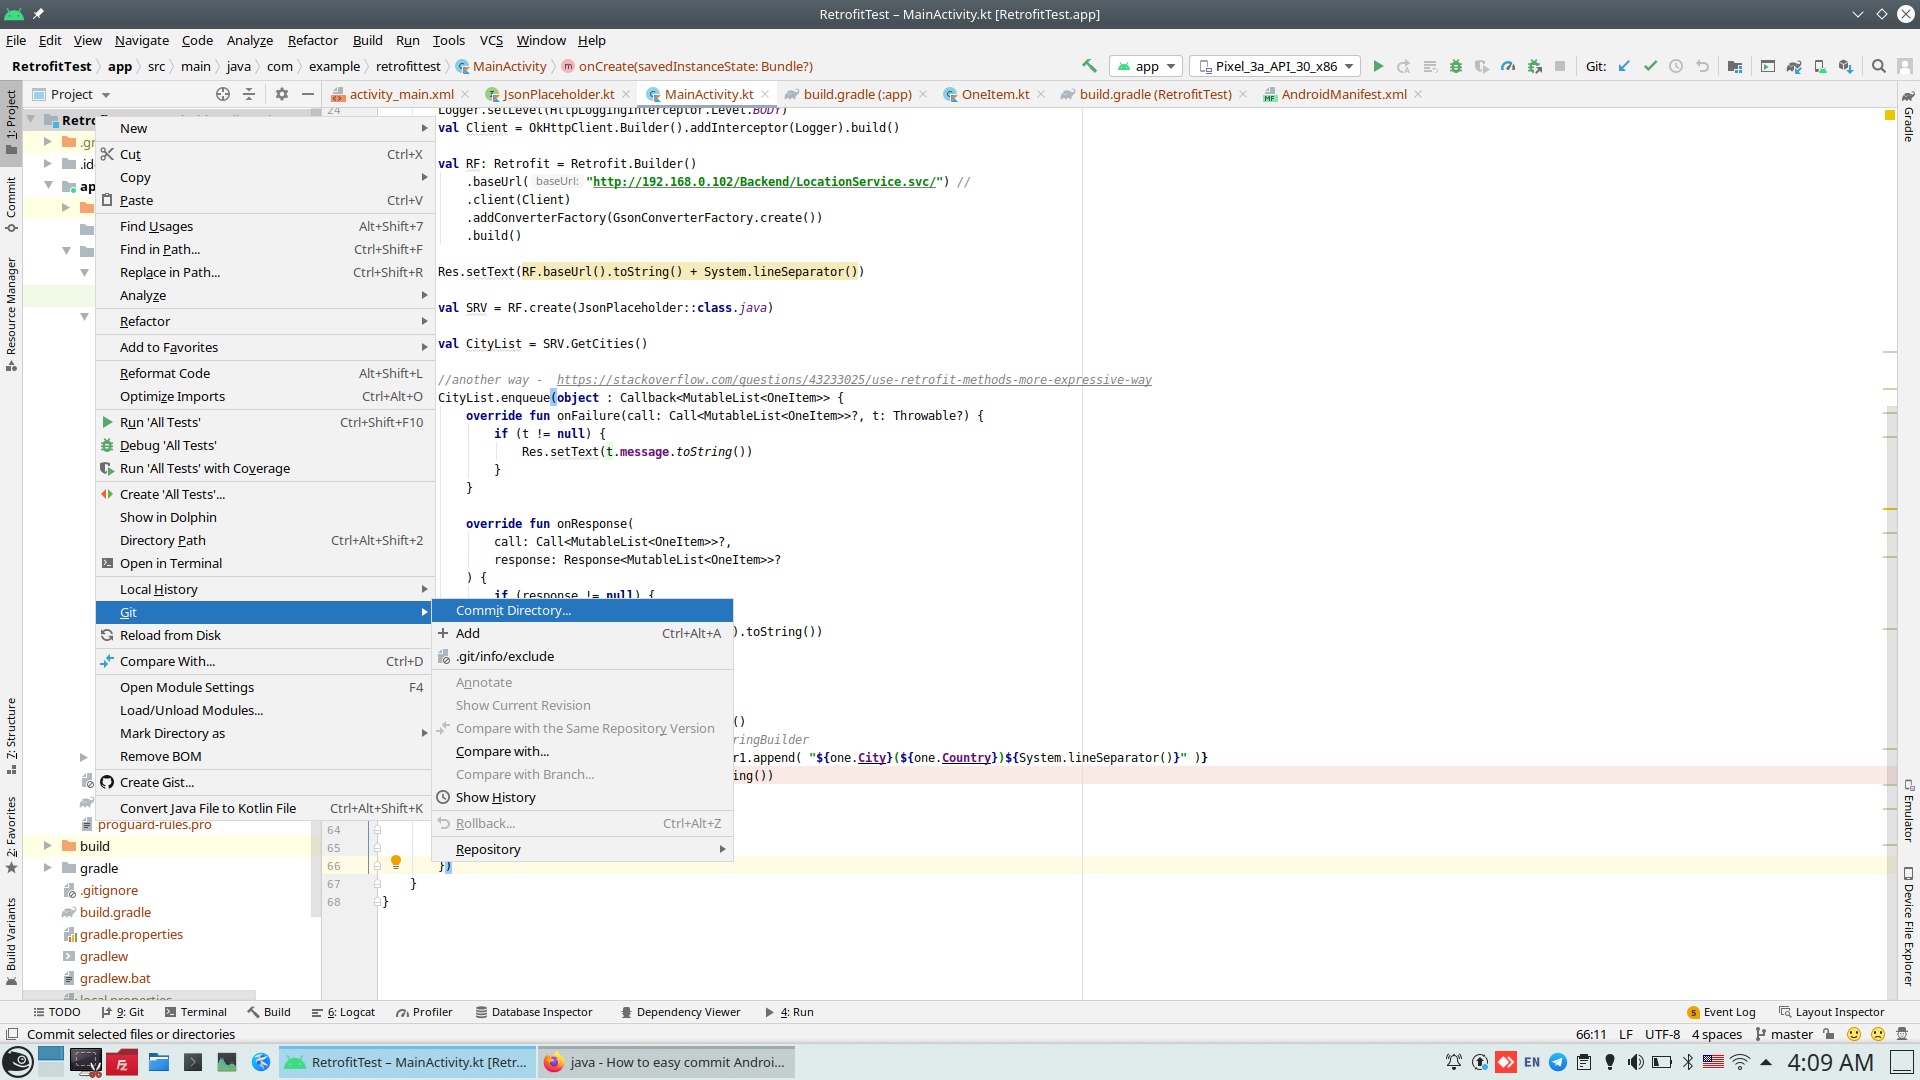Expand the gradle folder in project tree
This screenshot has width=1920, height=1080.
pos(47,868)
